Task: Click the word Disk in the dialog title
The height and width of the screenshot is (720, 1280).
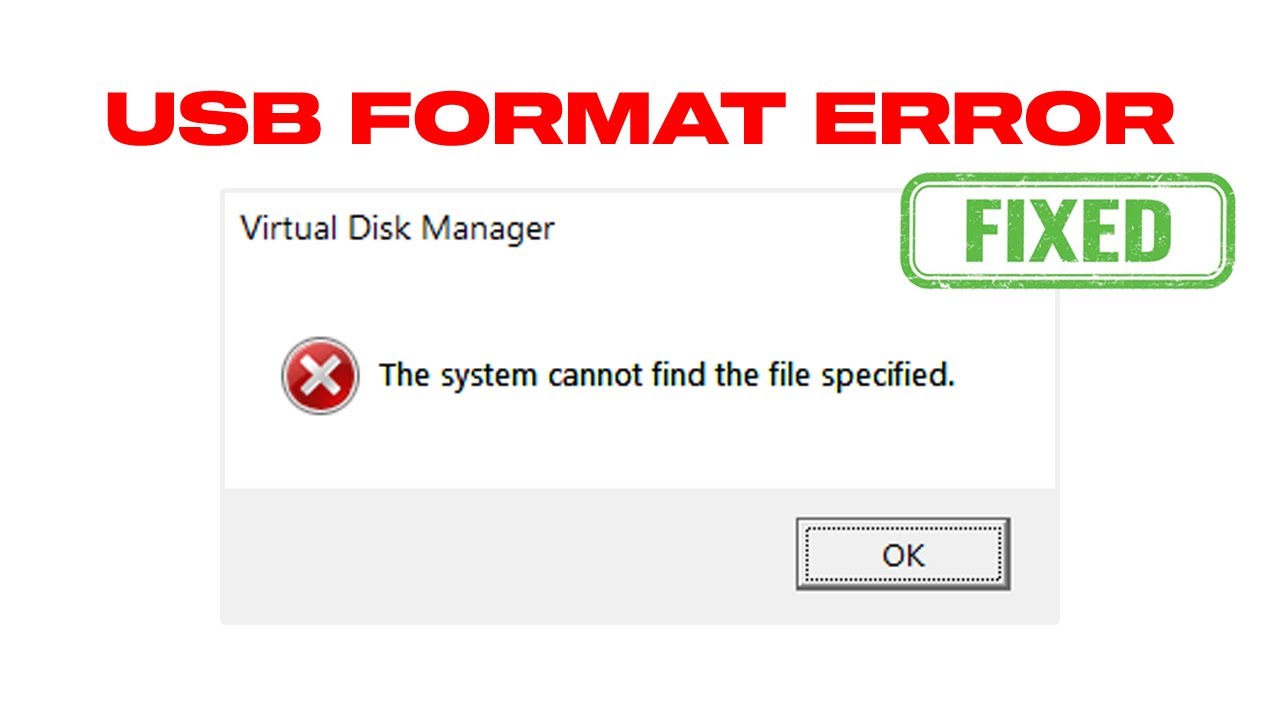Action: pyautogui.click(x=380, y=228)
